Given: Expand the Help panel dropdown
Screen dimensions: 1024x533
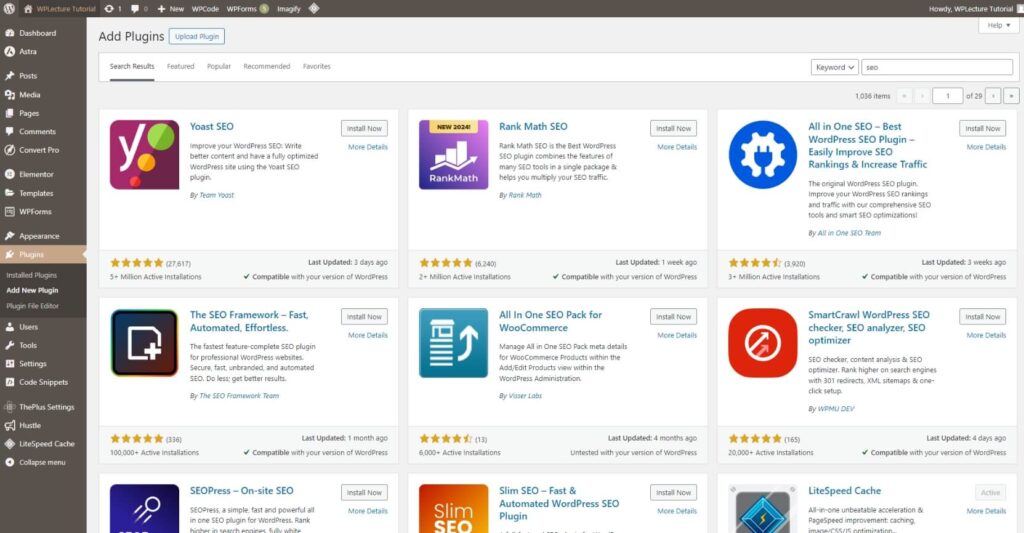Looking at the screenshot, I should [999, 25].
